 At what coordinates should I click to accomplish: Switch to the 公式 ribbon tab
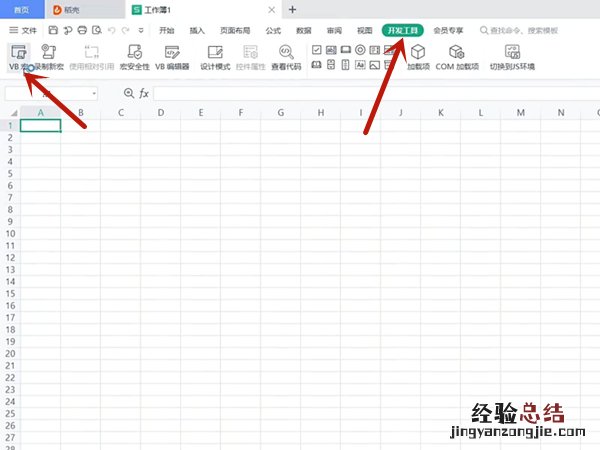[x=273, y=30]
